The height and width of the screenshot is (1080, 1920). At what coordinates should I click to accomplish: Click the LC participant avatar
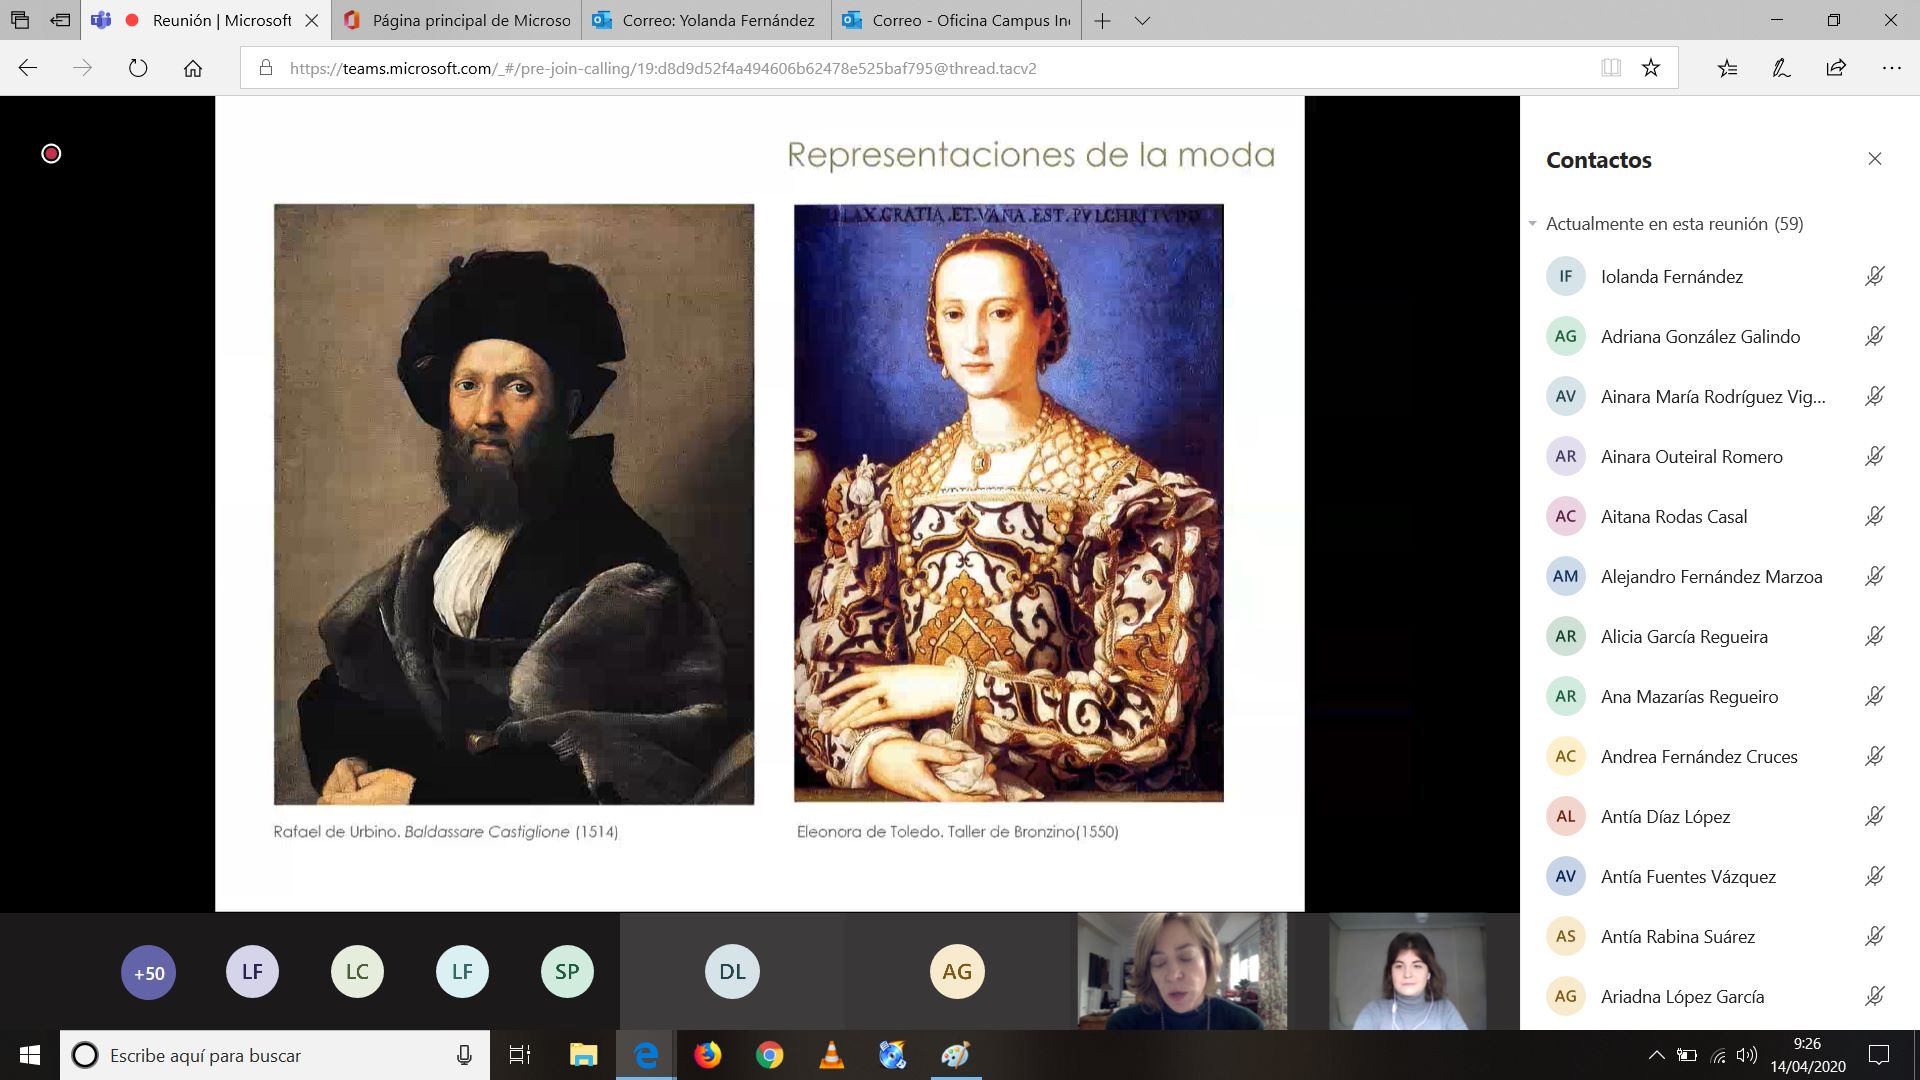[357, 972]
